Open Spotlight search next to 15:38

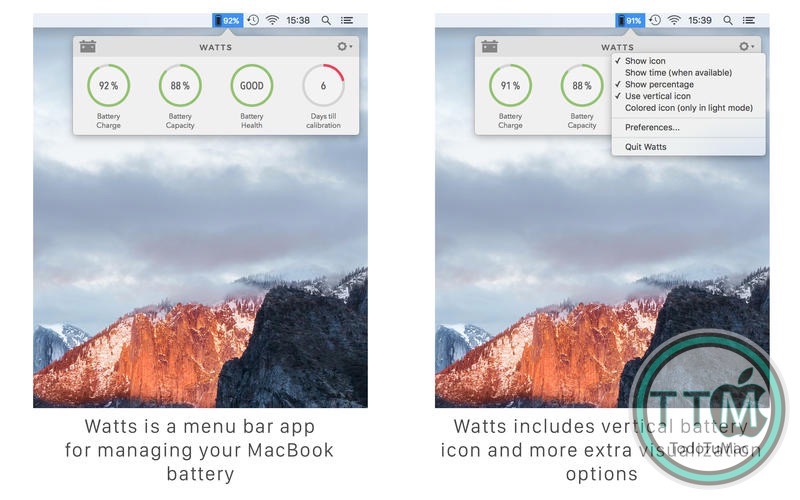(326, 20)
